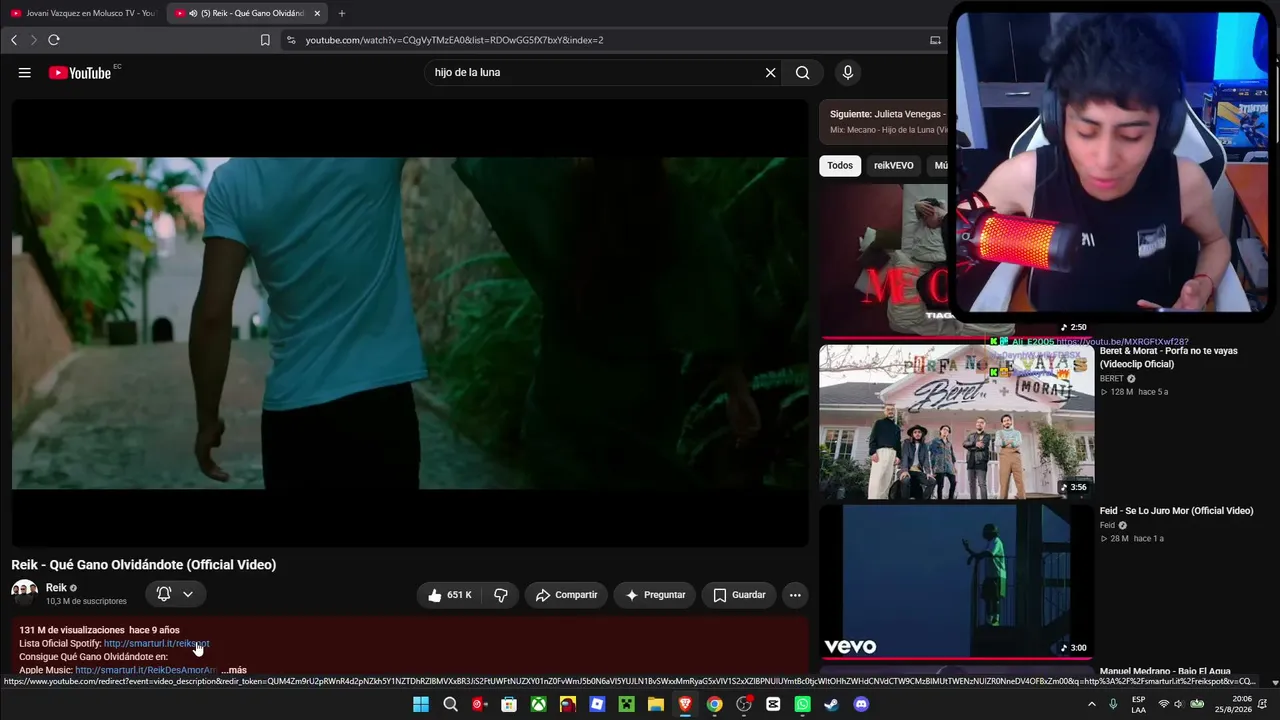Click the tray microphone status icon
Viewport: 1280px width, 720px height.
[1113, 705]
